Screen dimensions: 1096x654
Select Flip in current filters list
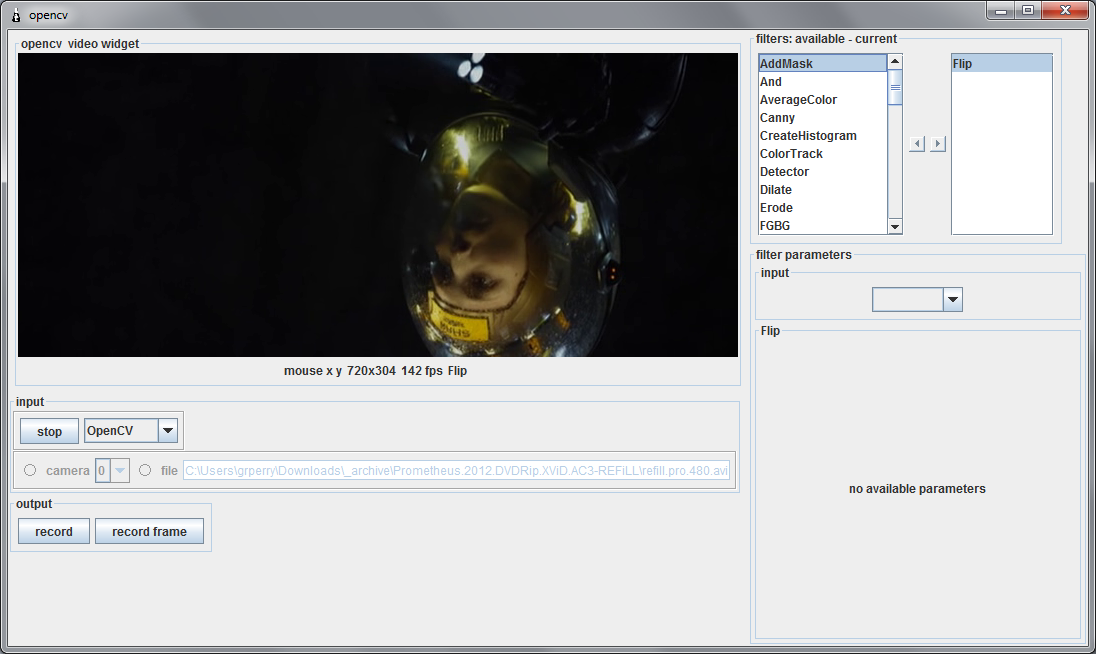pos(1002,64)
